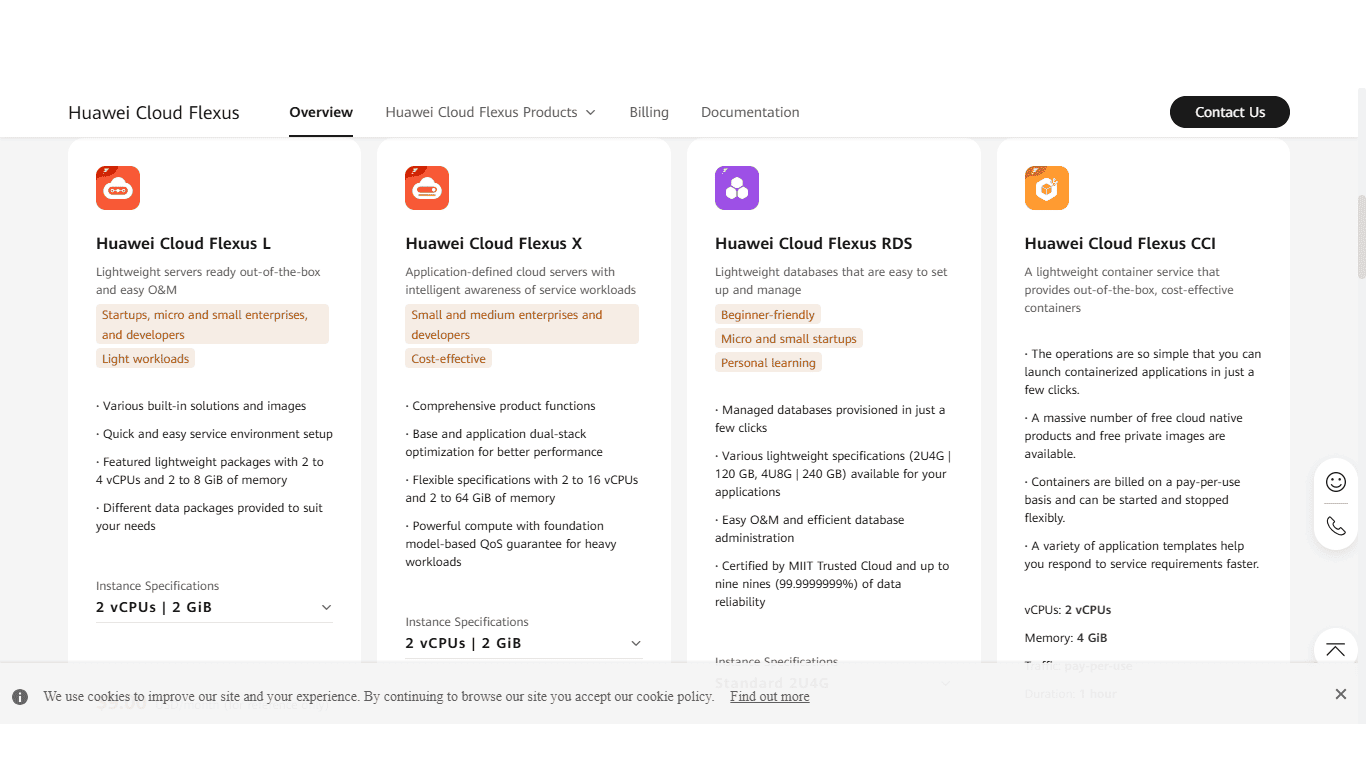This screenshot has height=768, width=1366.
Task: Click Small and medium enterprises and developers tag
Action: (522, 324)
